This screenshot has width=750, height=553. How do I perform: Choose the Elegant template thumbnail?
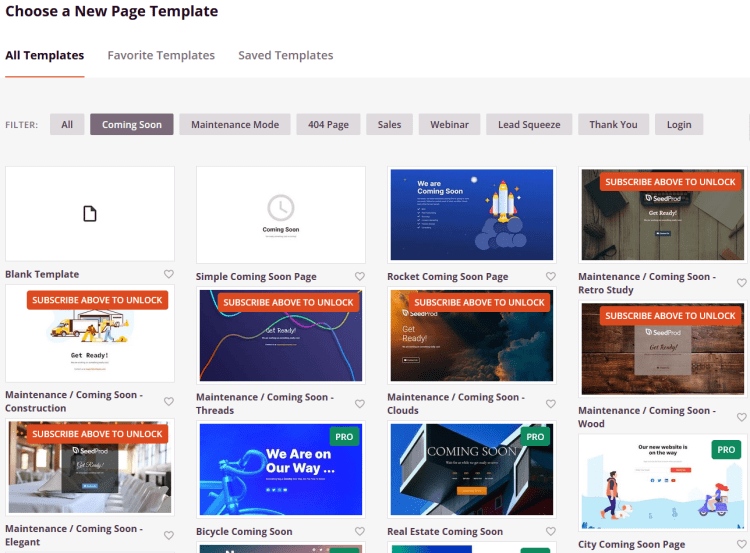(x=90, y=467)
